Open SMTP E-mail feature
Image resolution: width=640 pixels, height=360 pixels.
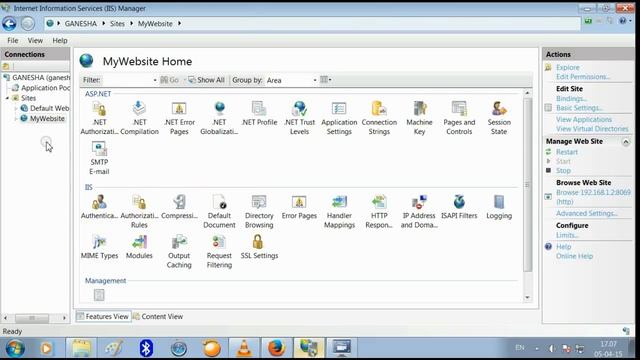coord(99,158)
